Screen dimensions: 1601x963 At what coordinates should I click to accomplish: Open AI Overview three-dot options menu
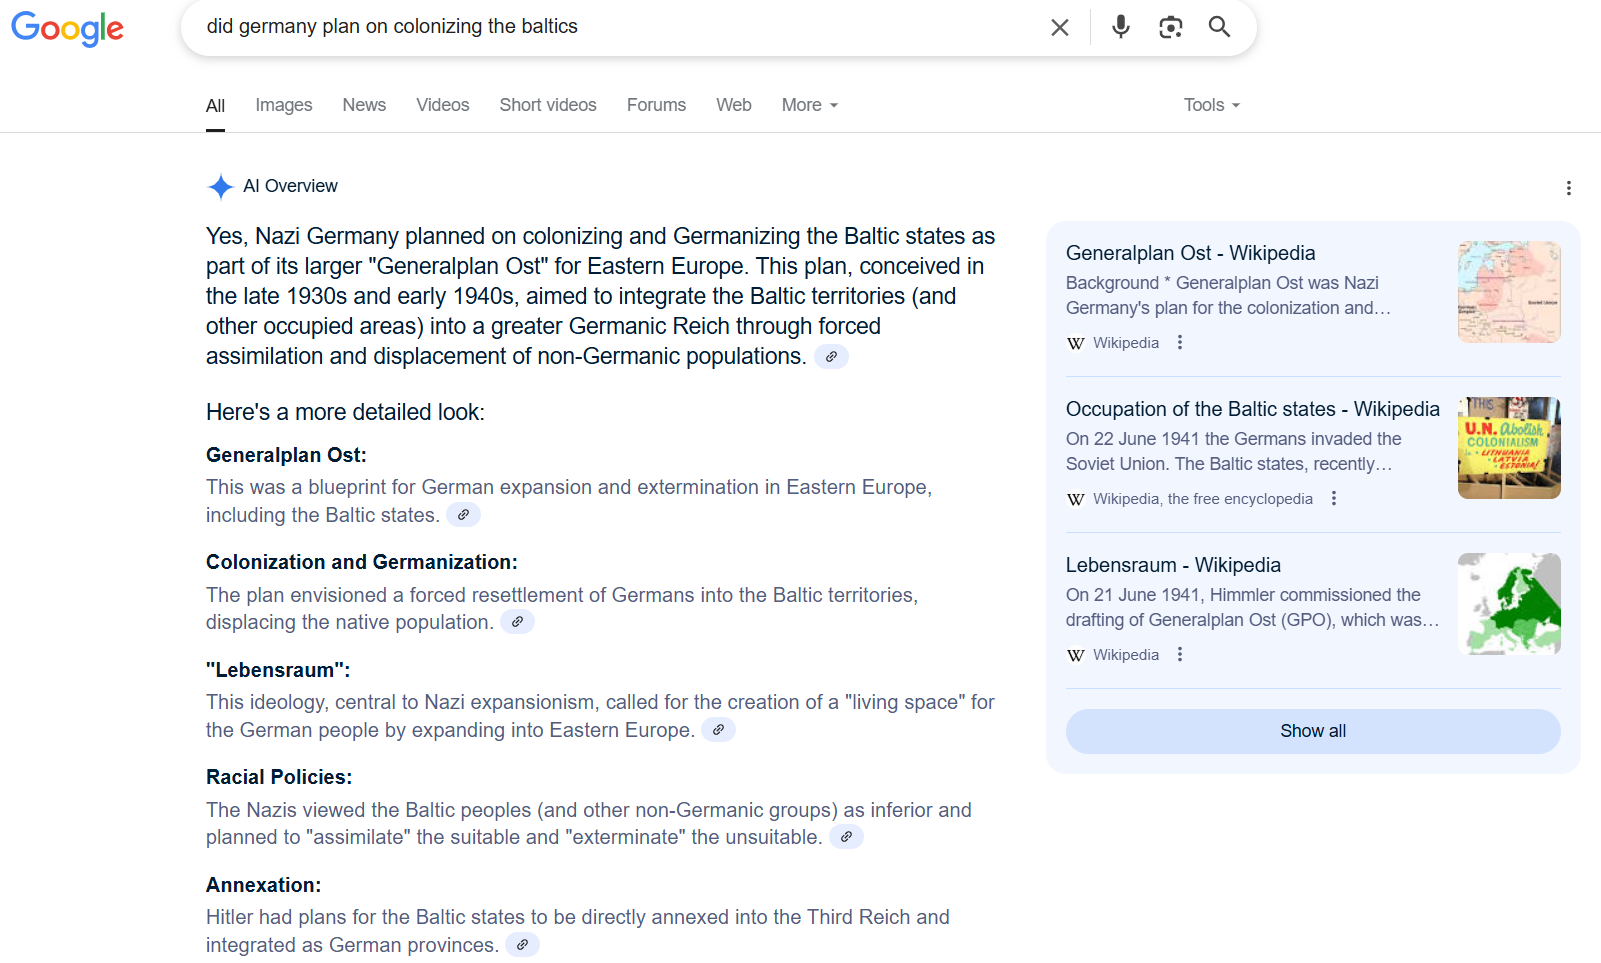[1568, 188]
